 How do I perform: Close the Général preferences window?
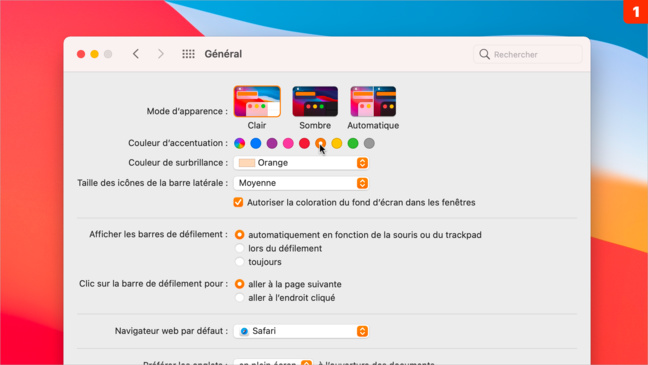(x=81, y=54)
